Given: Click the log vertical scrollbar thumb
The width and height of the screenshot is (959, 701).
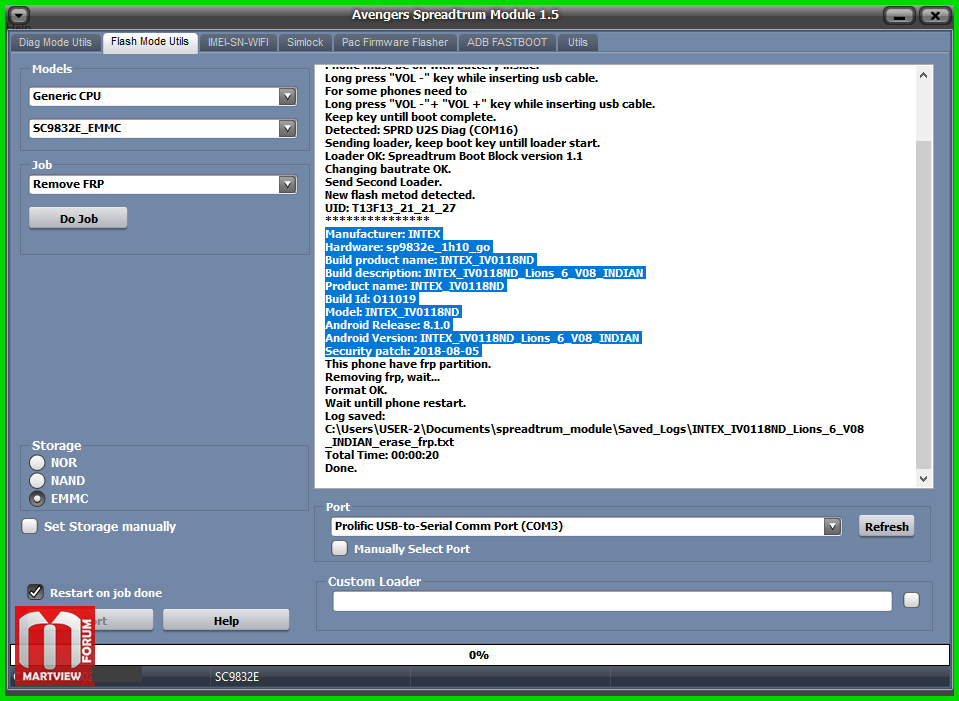Looking at the screenshot, I should pos(924,305).
